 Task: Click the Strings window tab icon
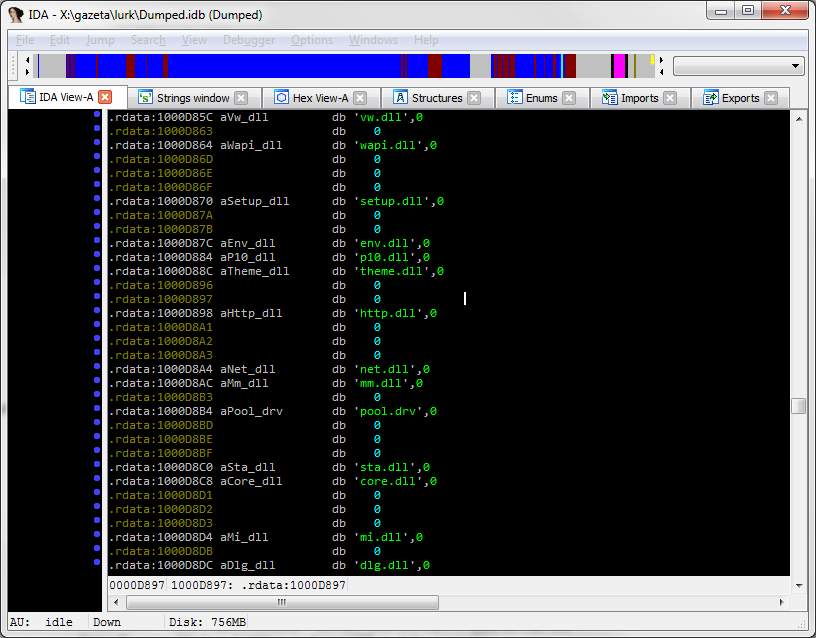(145, 97)
